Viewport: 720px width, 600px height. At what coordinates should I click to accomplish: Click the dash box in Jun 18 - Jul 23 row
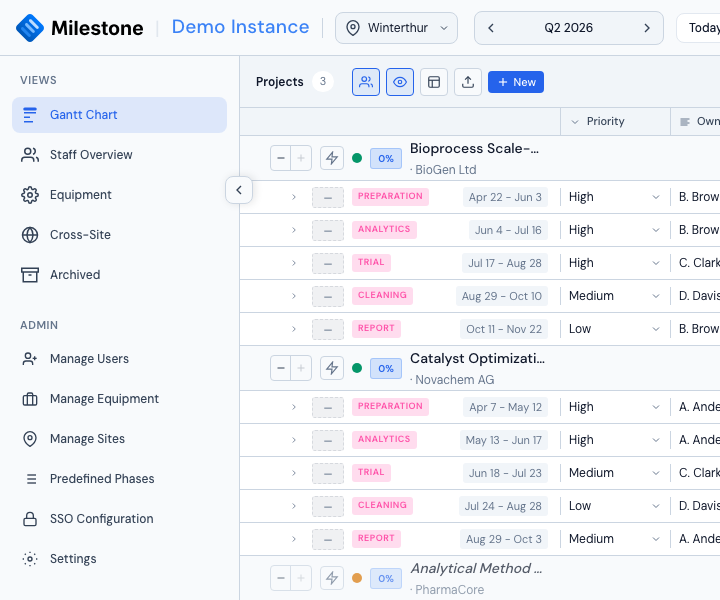[328, 474]
